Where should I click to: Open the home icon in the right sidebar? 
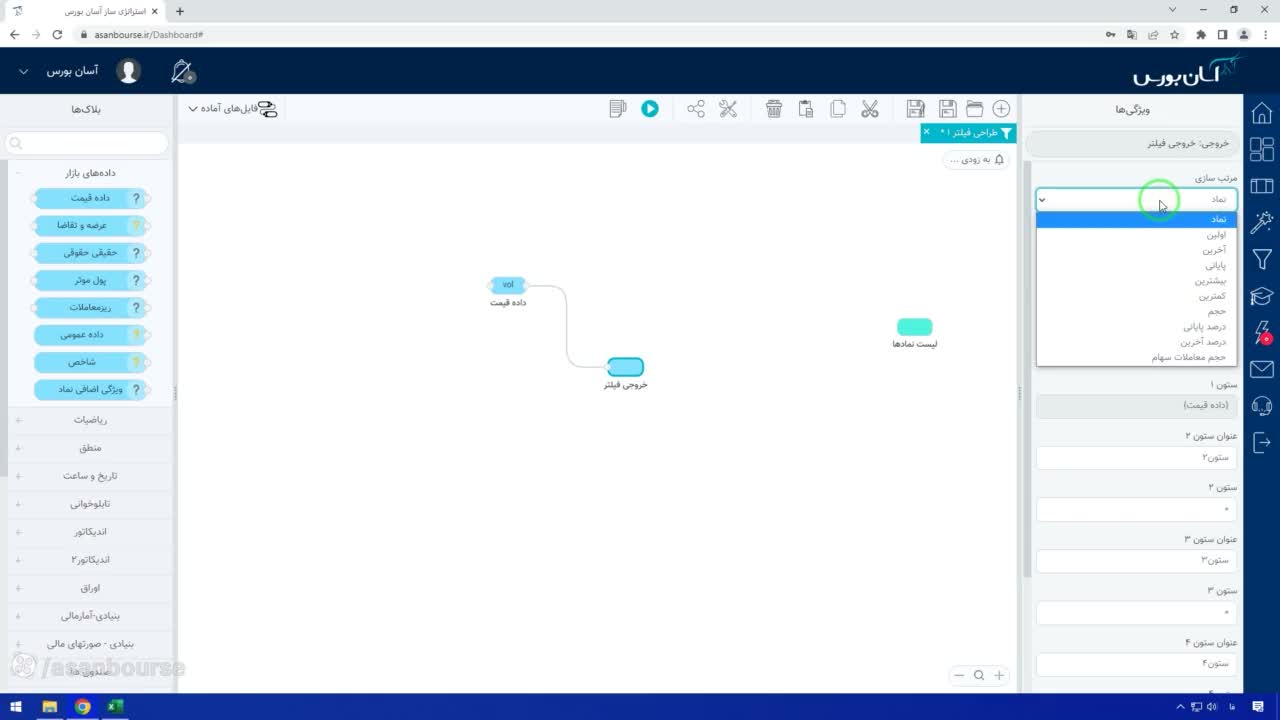[x=1262, y=113]
